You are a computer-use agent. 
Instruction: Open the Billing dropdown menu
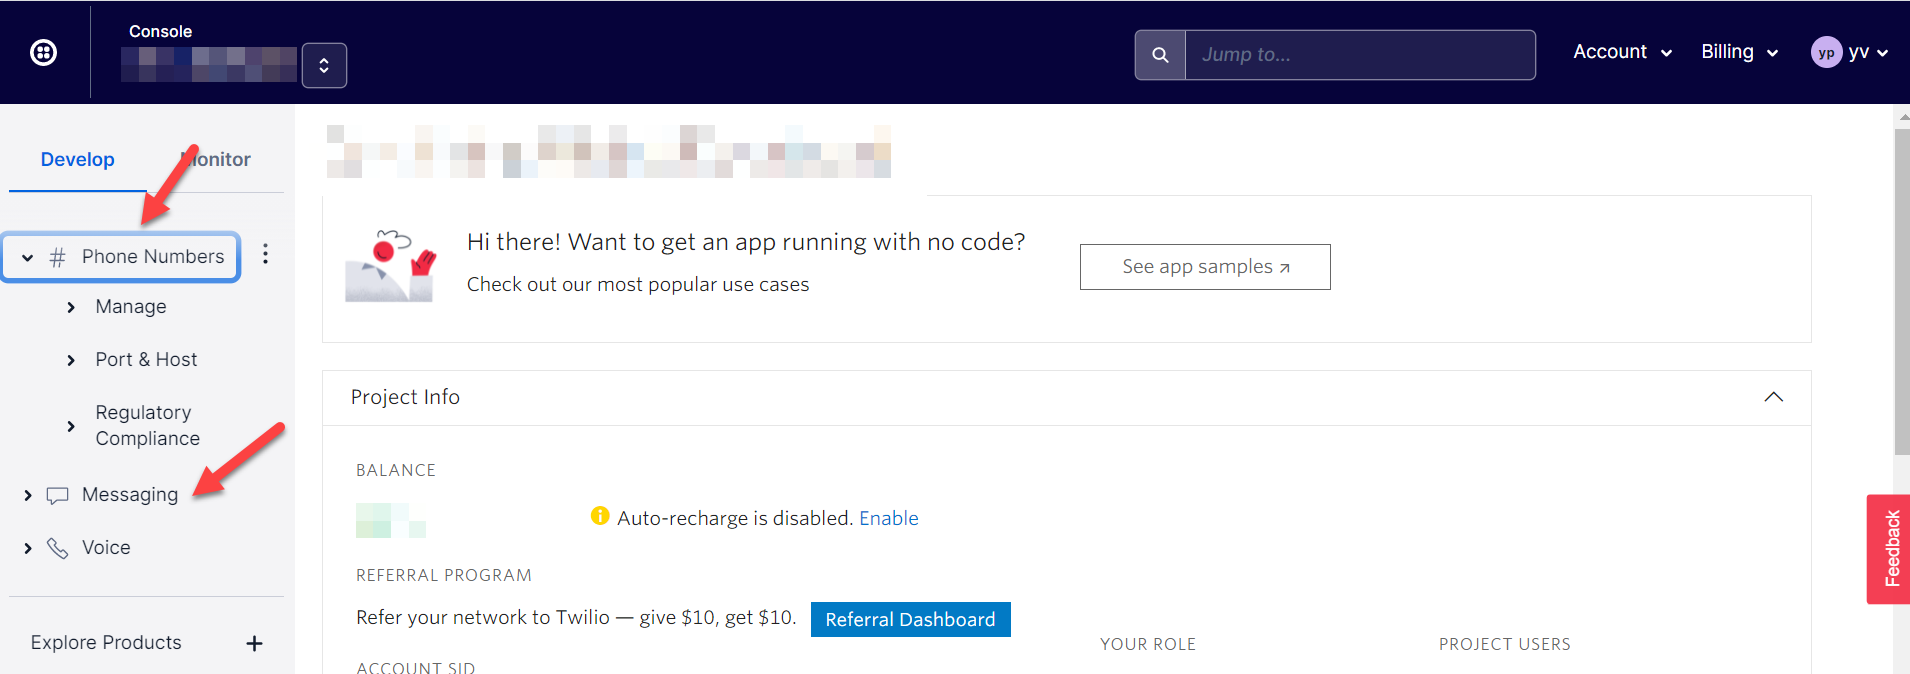1739,52
